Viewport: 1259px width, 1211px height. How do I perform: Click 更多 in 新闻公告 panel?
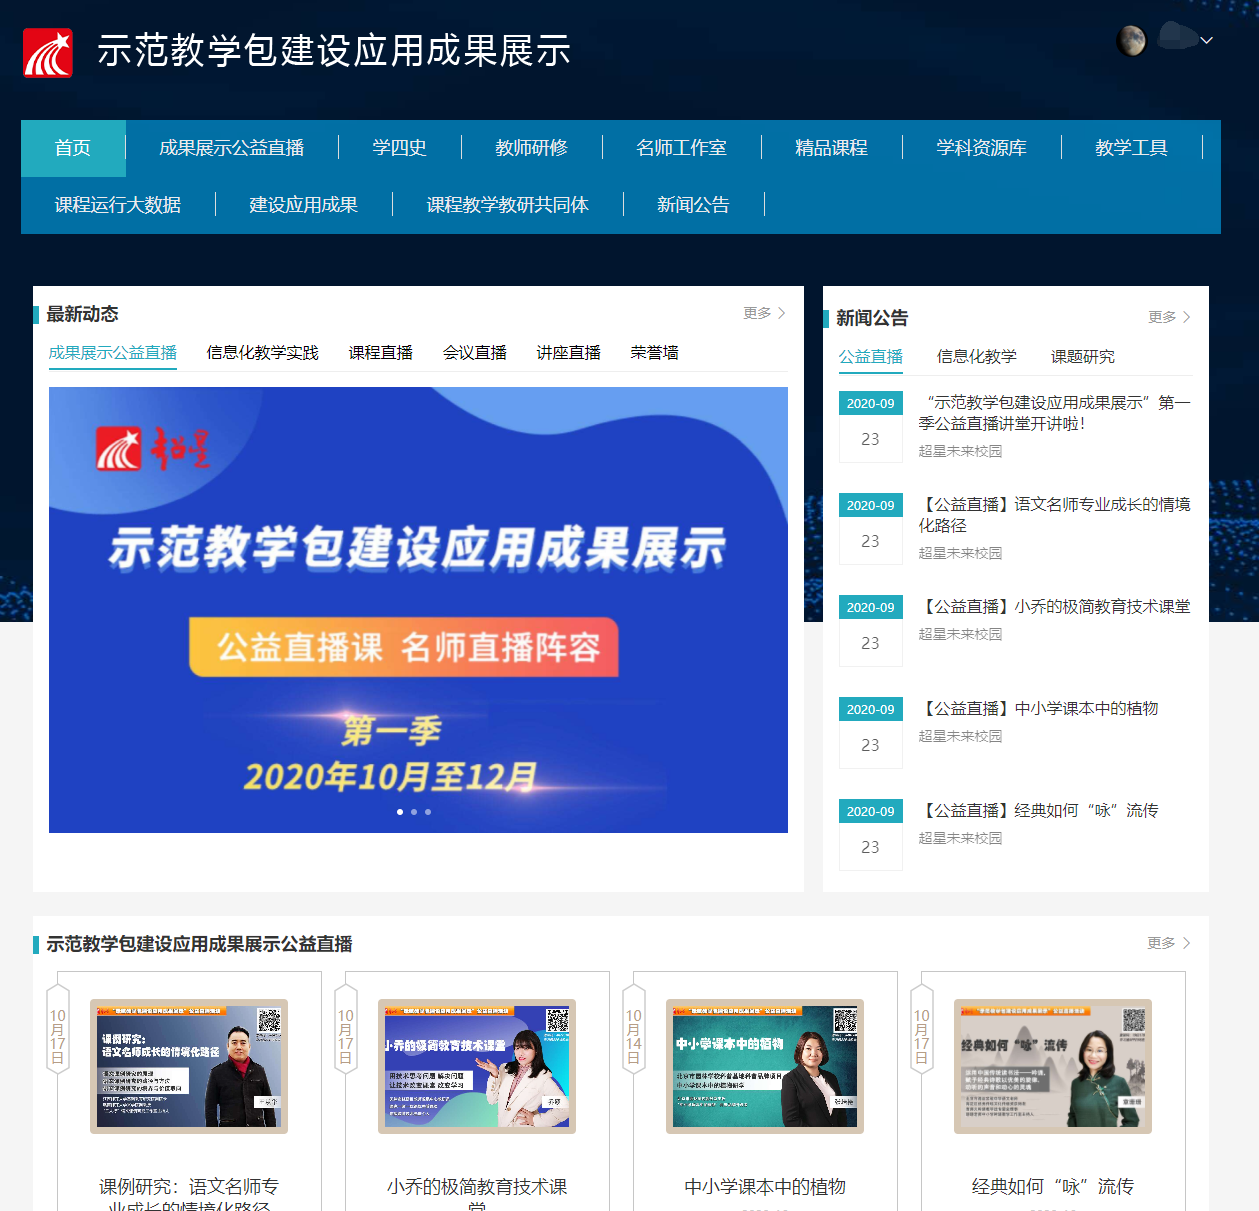1169,317
